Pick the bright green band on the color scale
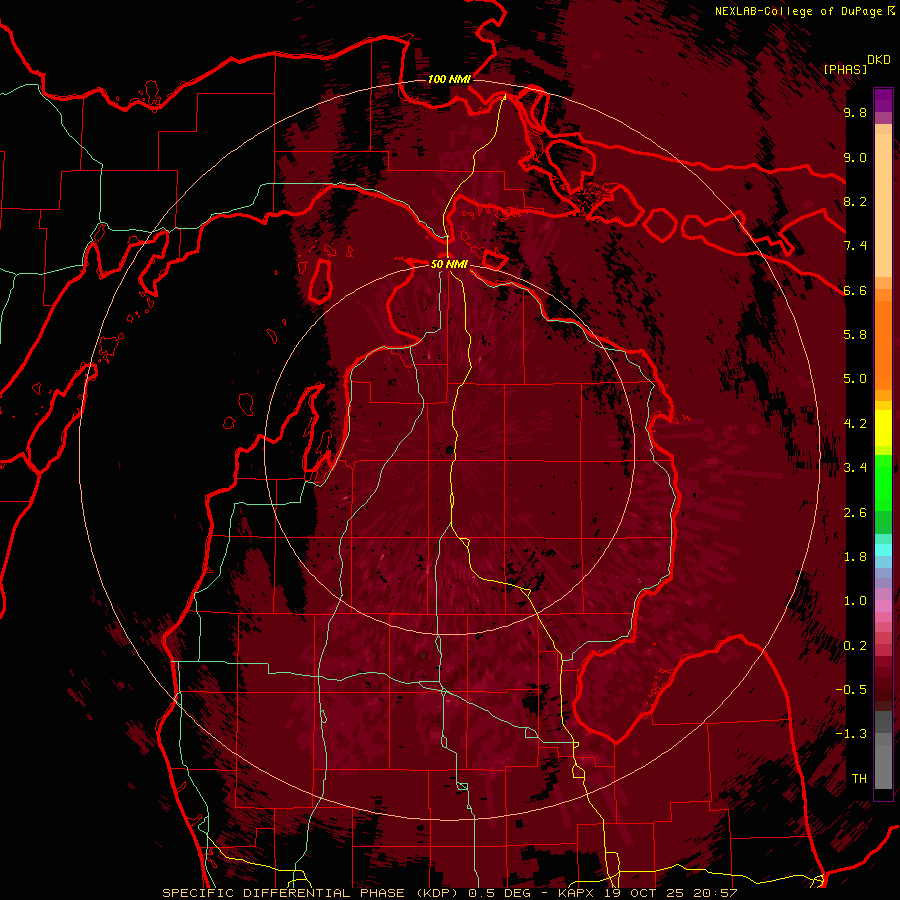The width and height of the screenshot is (900, 900). point(883,483)
